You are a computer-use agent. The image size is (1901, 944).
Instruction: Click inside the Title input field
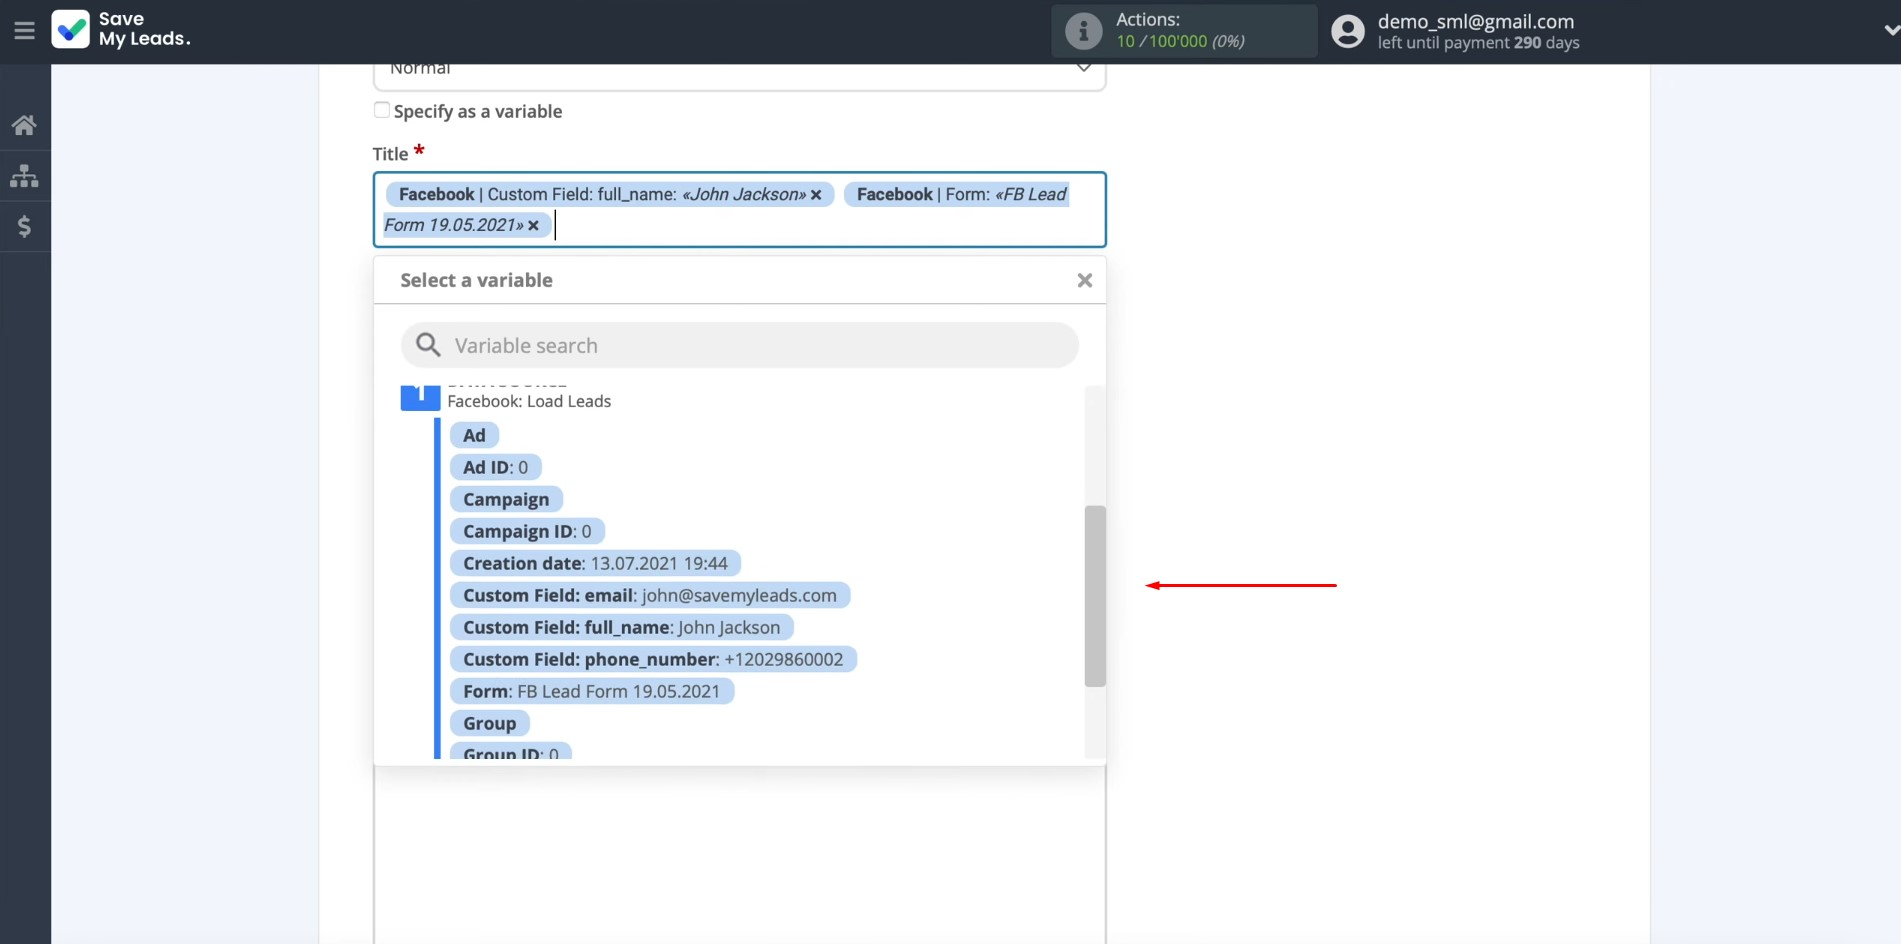coord(739,210)
